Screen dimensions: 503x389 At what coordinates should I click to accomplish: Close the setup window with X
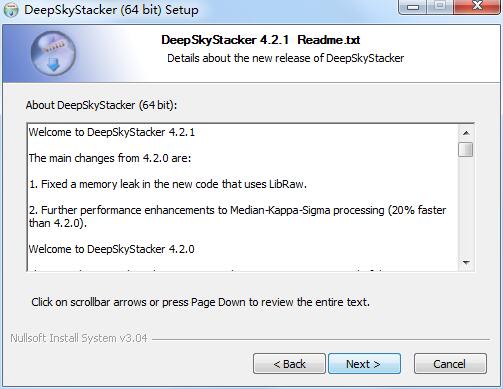pyautogui.click(x=477, y=6)
